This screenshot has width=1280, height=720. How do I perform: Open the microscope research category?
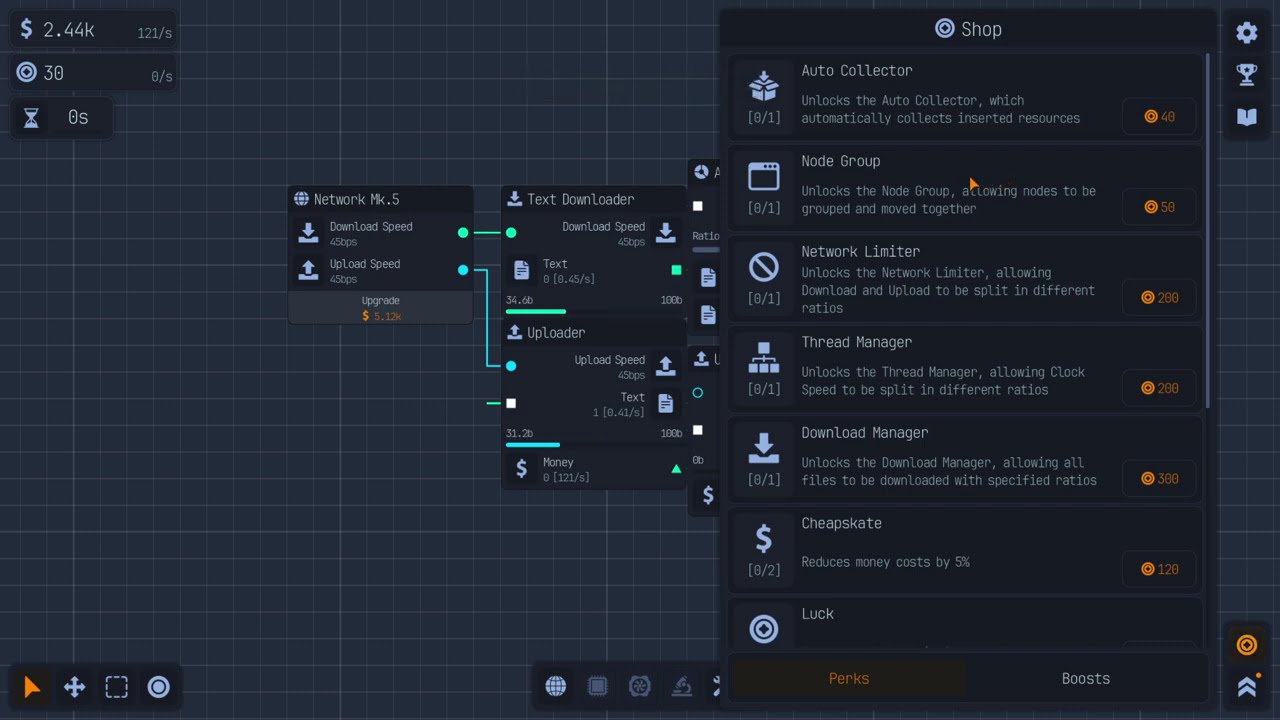pos(682,686)
